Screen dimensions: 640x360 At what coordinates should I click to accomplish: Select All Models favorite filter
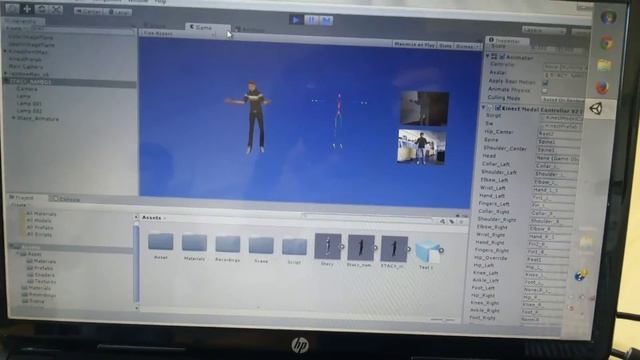[39, 220]
